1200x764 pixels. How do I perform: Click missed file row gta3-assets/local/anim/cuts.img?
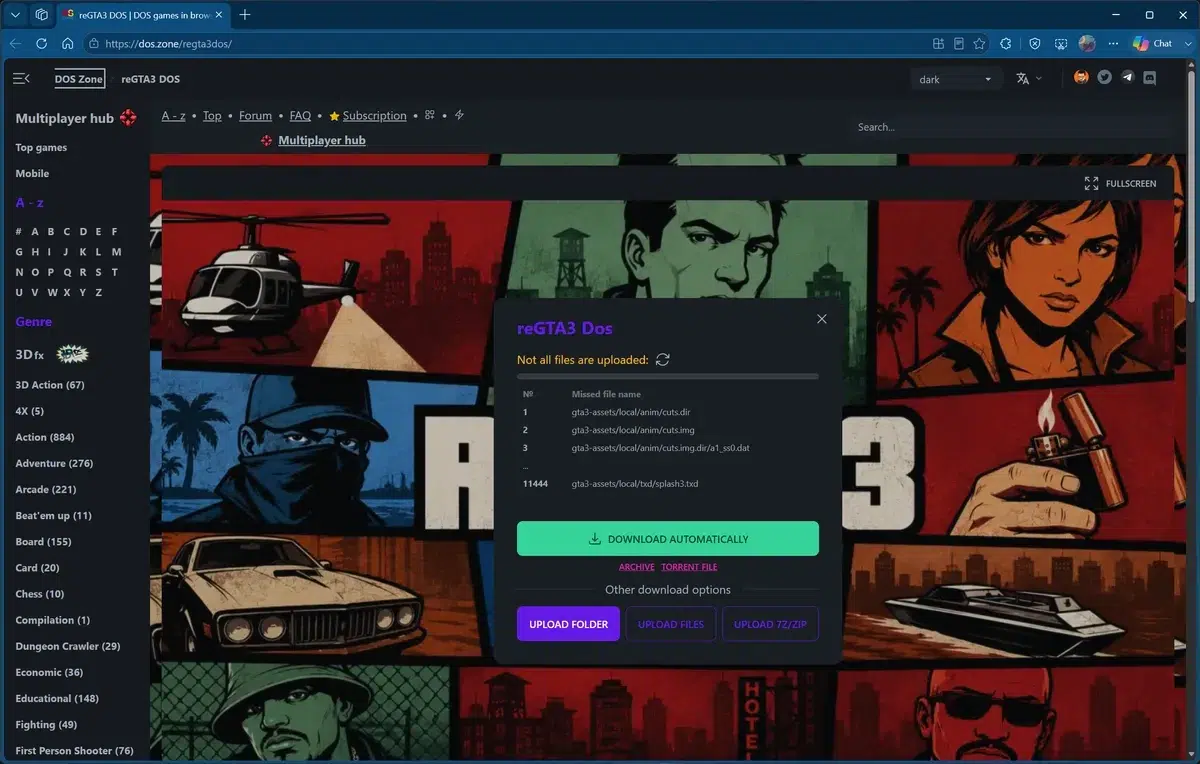tap(668, 430)
